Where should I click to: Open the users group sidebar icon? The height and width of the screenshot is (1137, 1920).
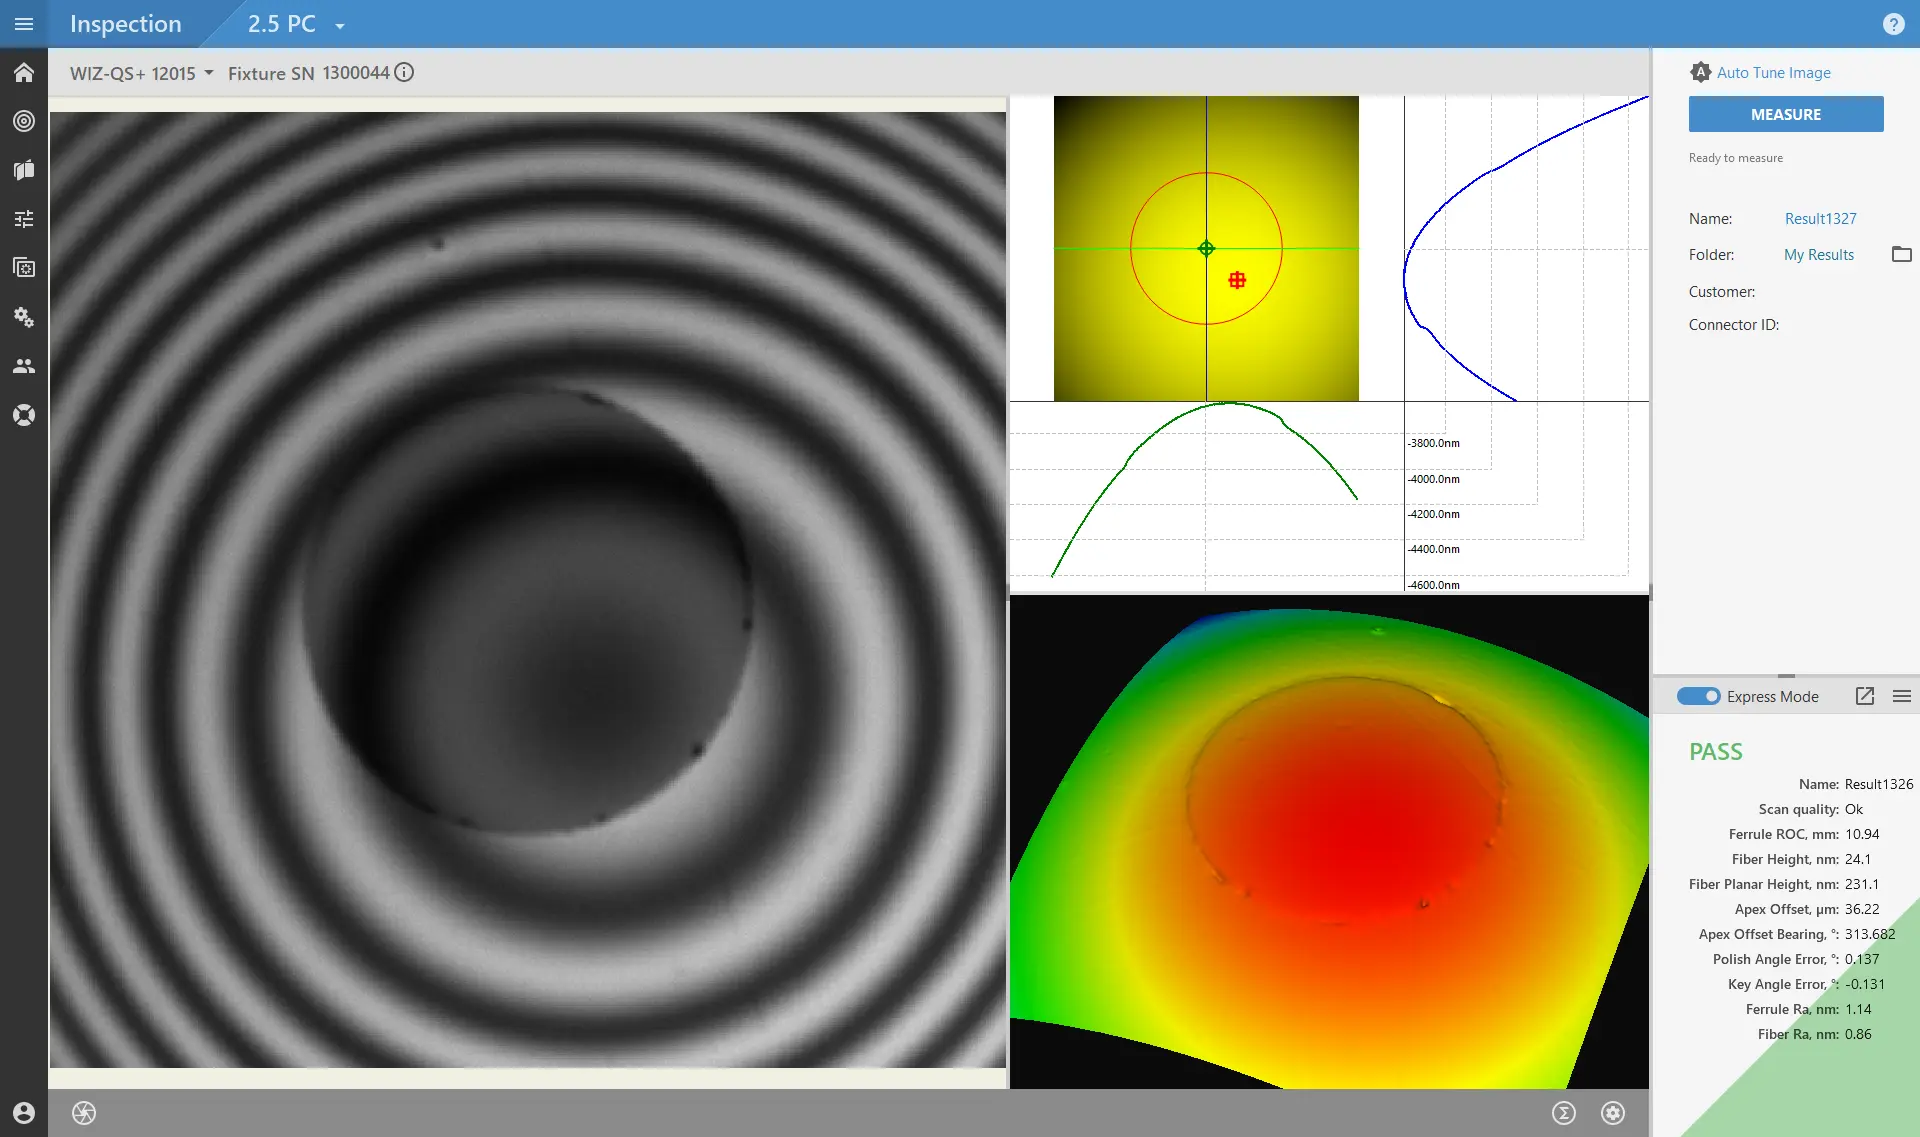[24, 366]
